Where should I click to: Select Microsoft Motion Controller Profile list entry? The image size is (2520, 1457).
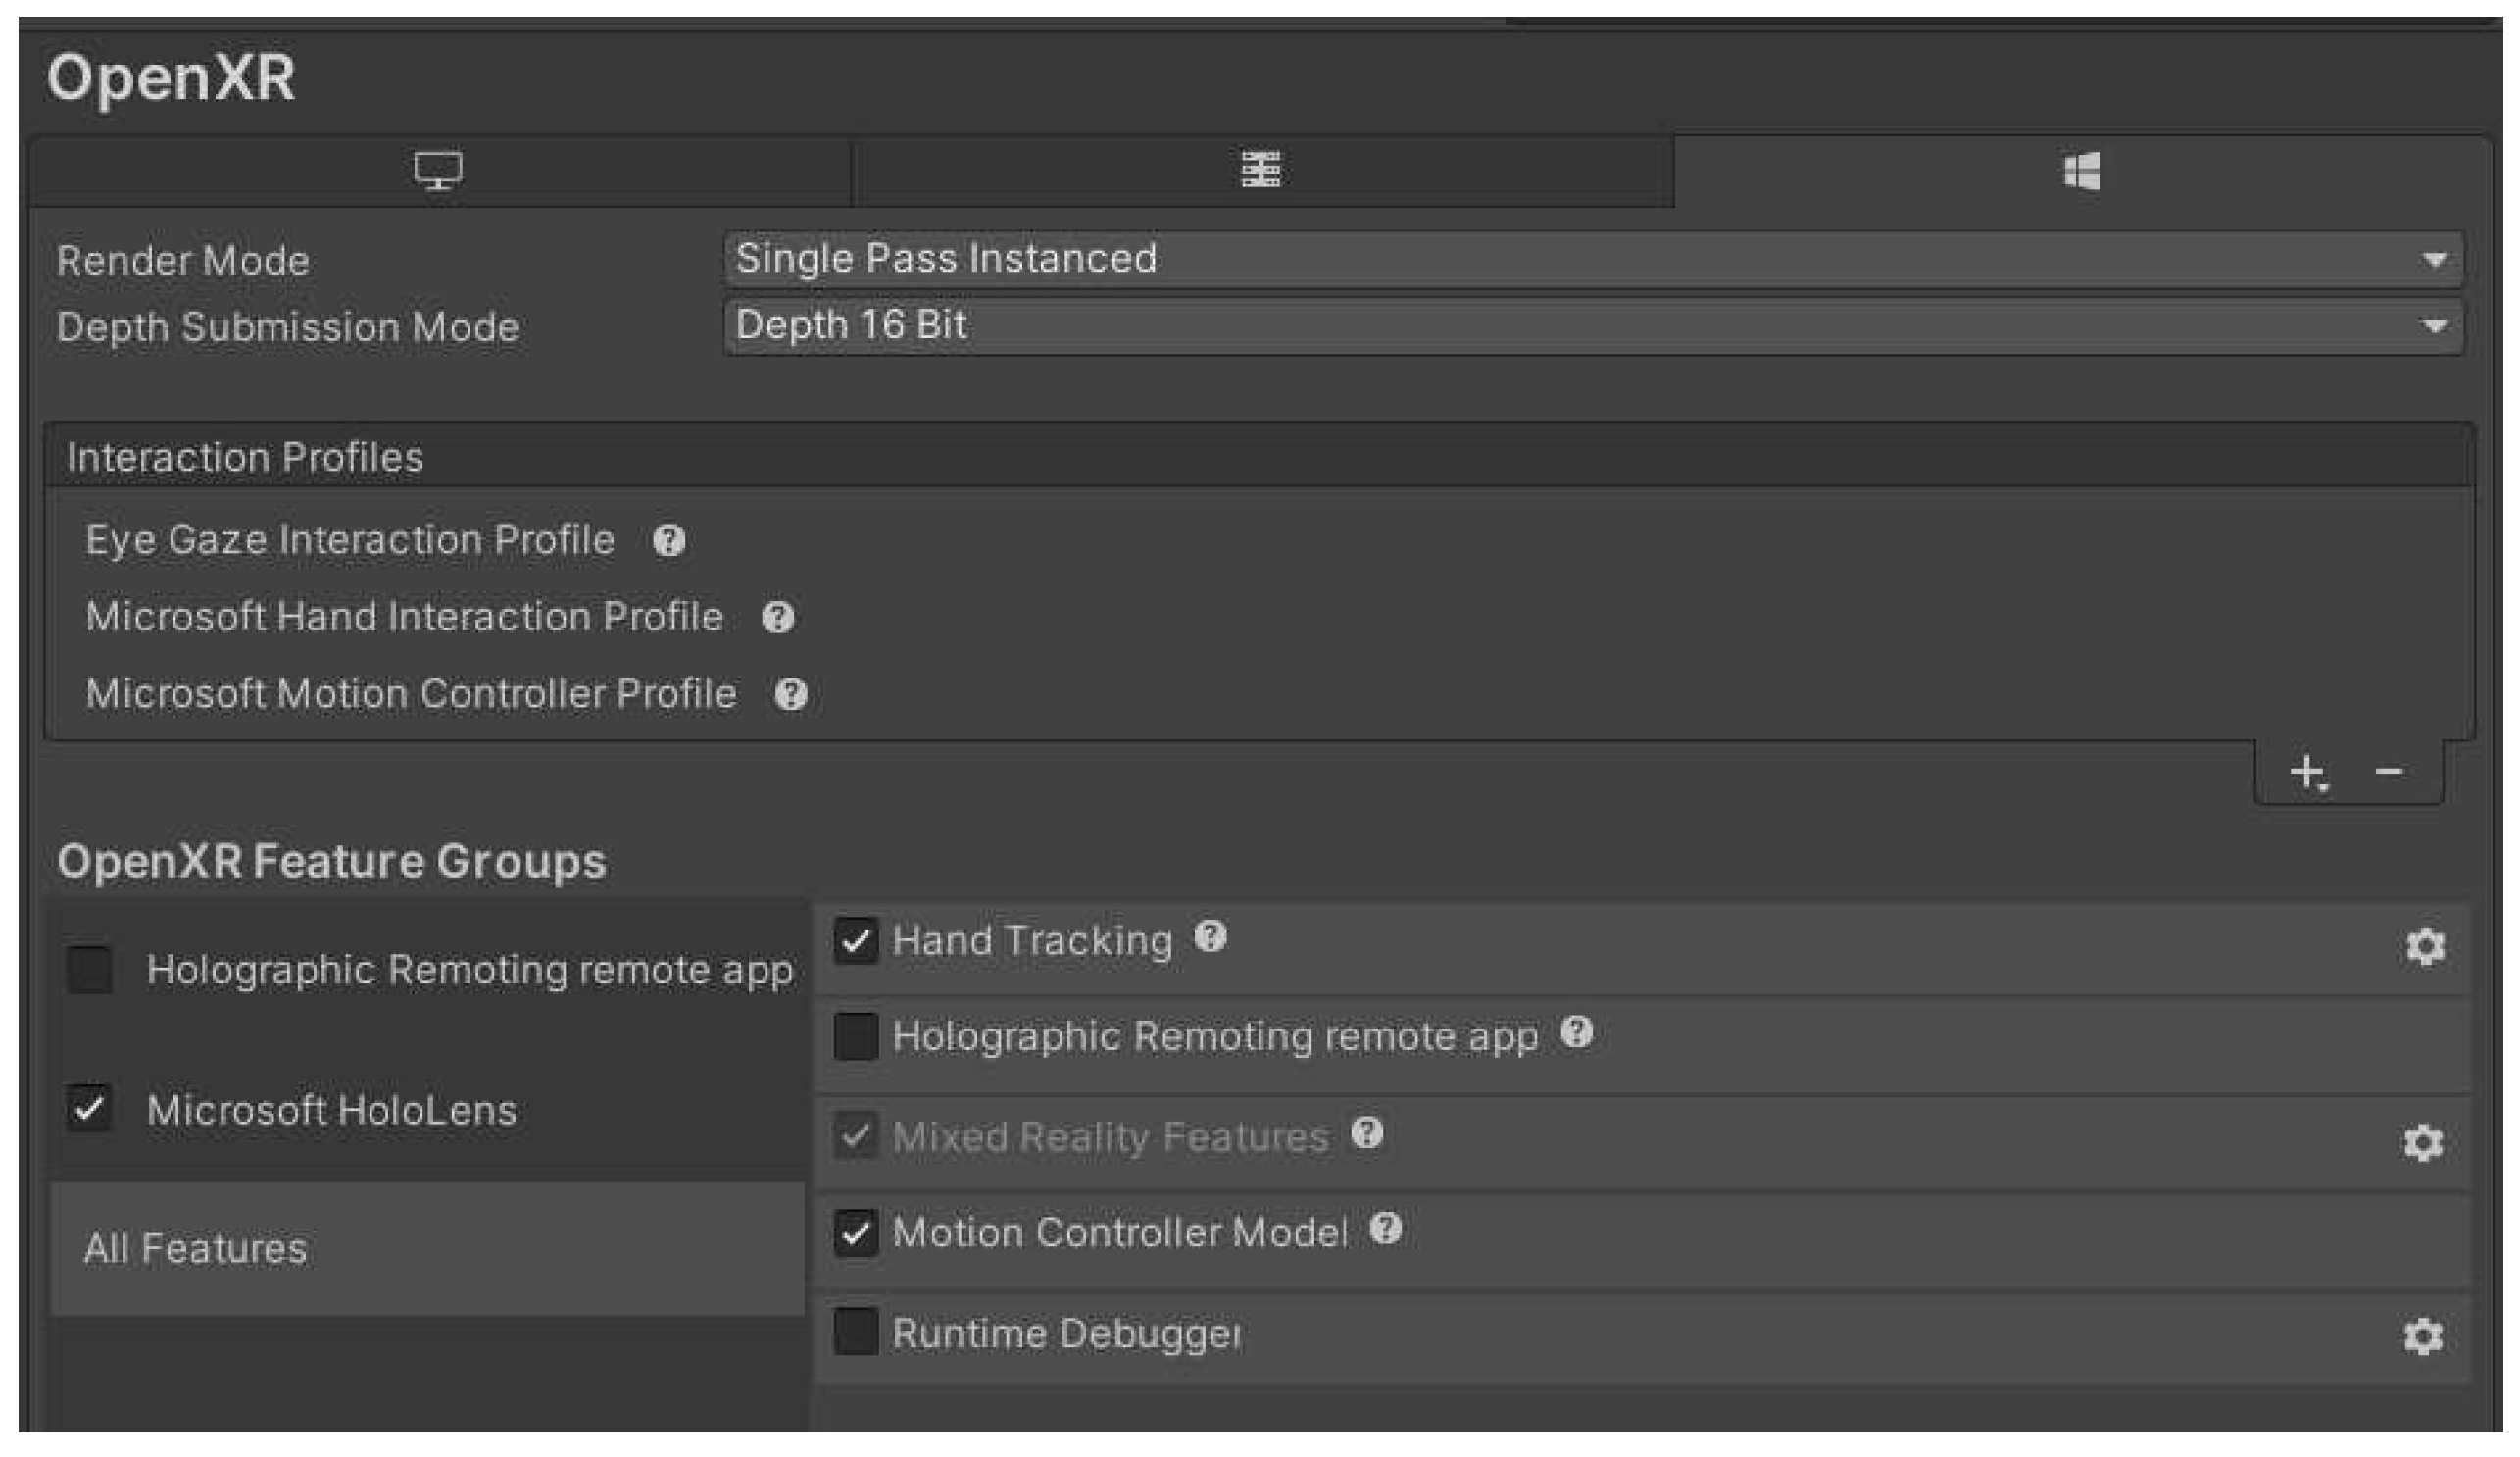[x=411, y=694]
